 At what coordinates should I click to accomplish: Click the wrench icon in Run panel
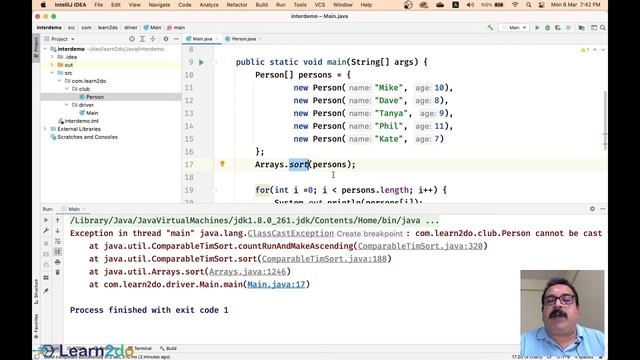pos(46,231)
